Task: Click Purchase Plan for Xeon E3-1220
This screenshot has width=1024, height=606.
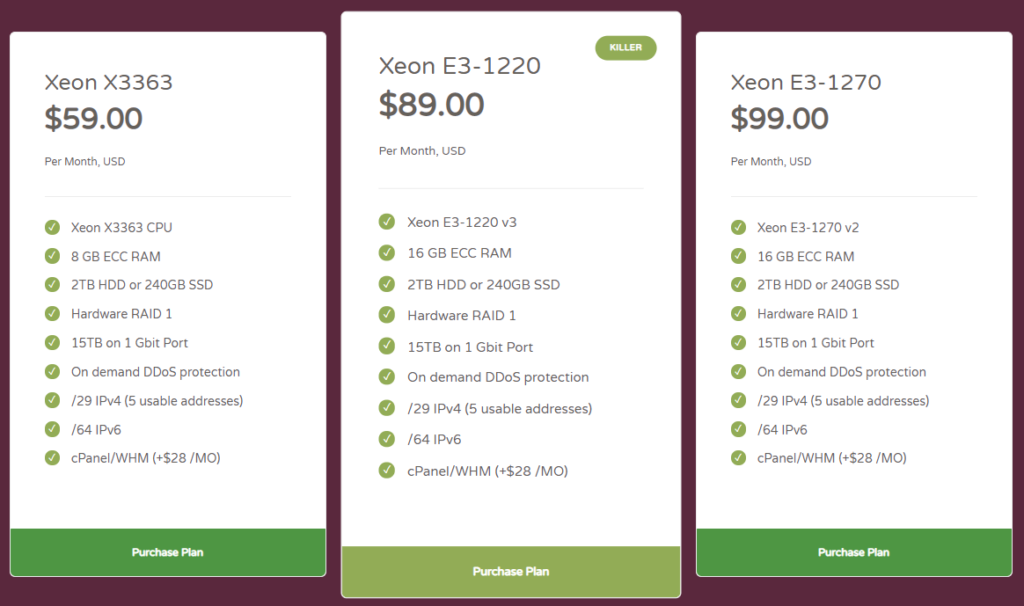Action: [x=511, y=571]
